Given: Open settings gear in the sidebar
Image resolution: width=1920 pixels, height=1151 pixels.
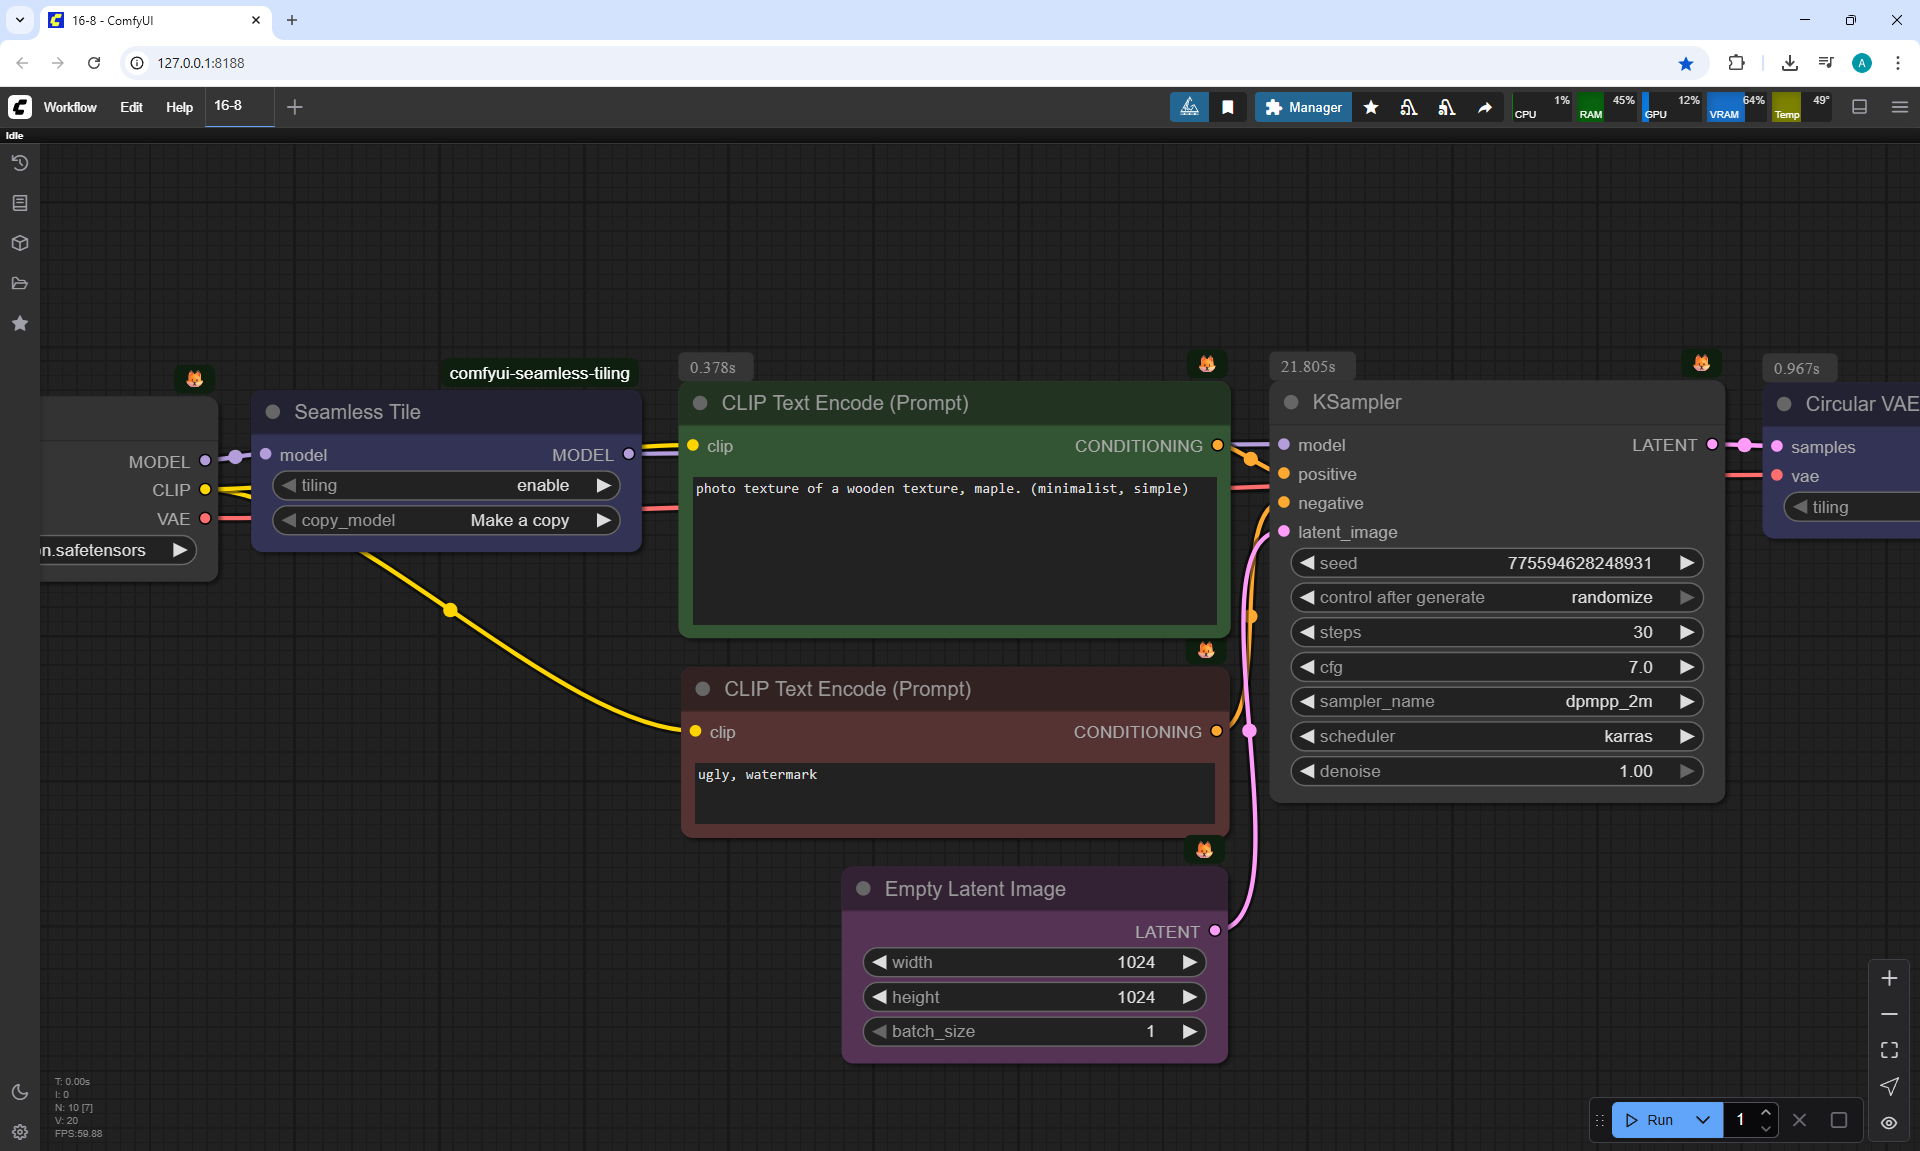Looking at the screenshot, I should (20, 1132).
